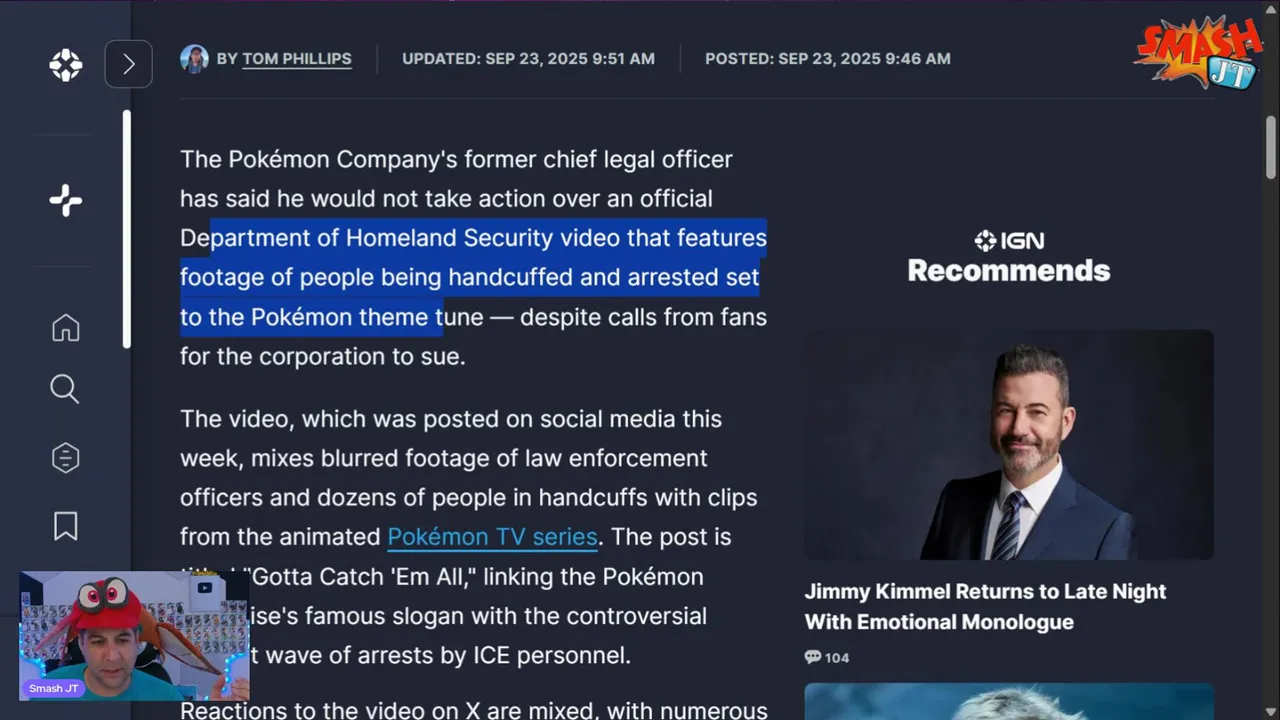Follow the Pokémon TV series link
The width and height of the screenshot is (1280, 720).
point(492,537)
